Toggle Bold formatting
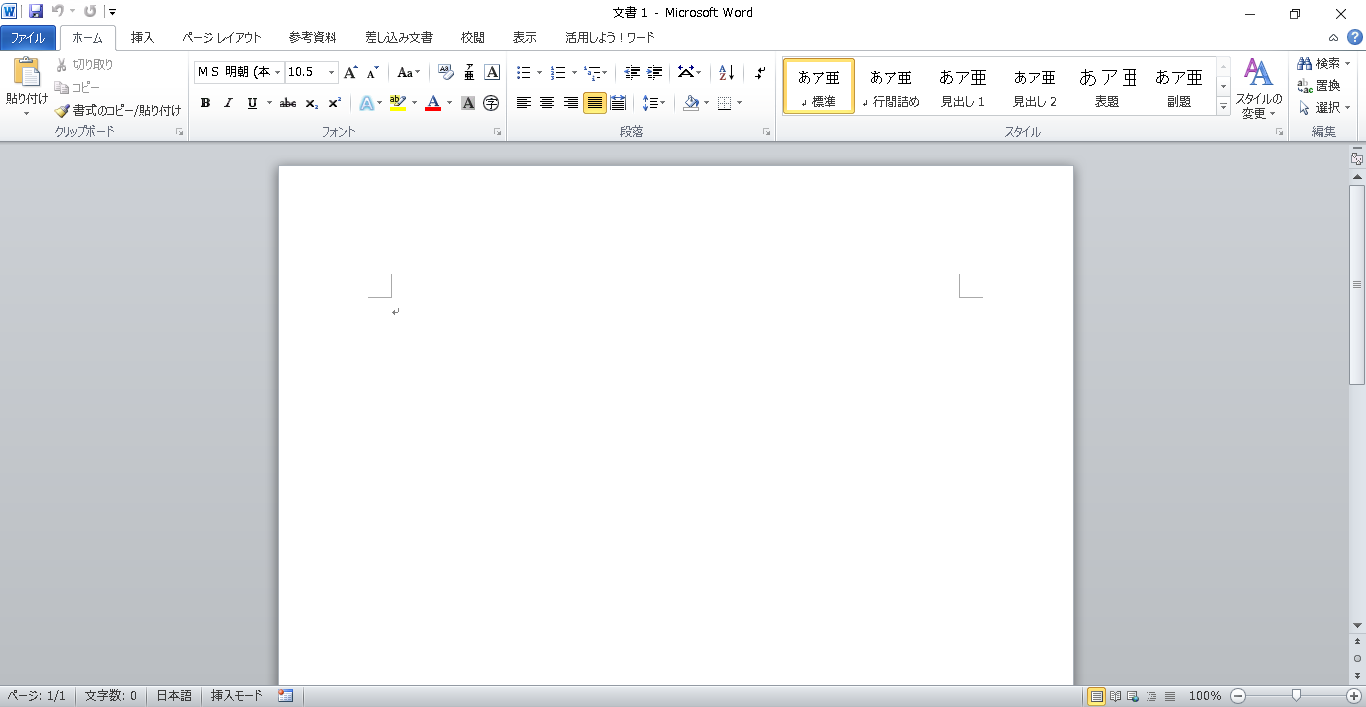 (205, 103)
